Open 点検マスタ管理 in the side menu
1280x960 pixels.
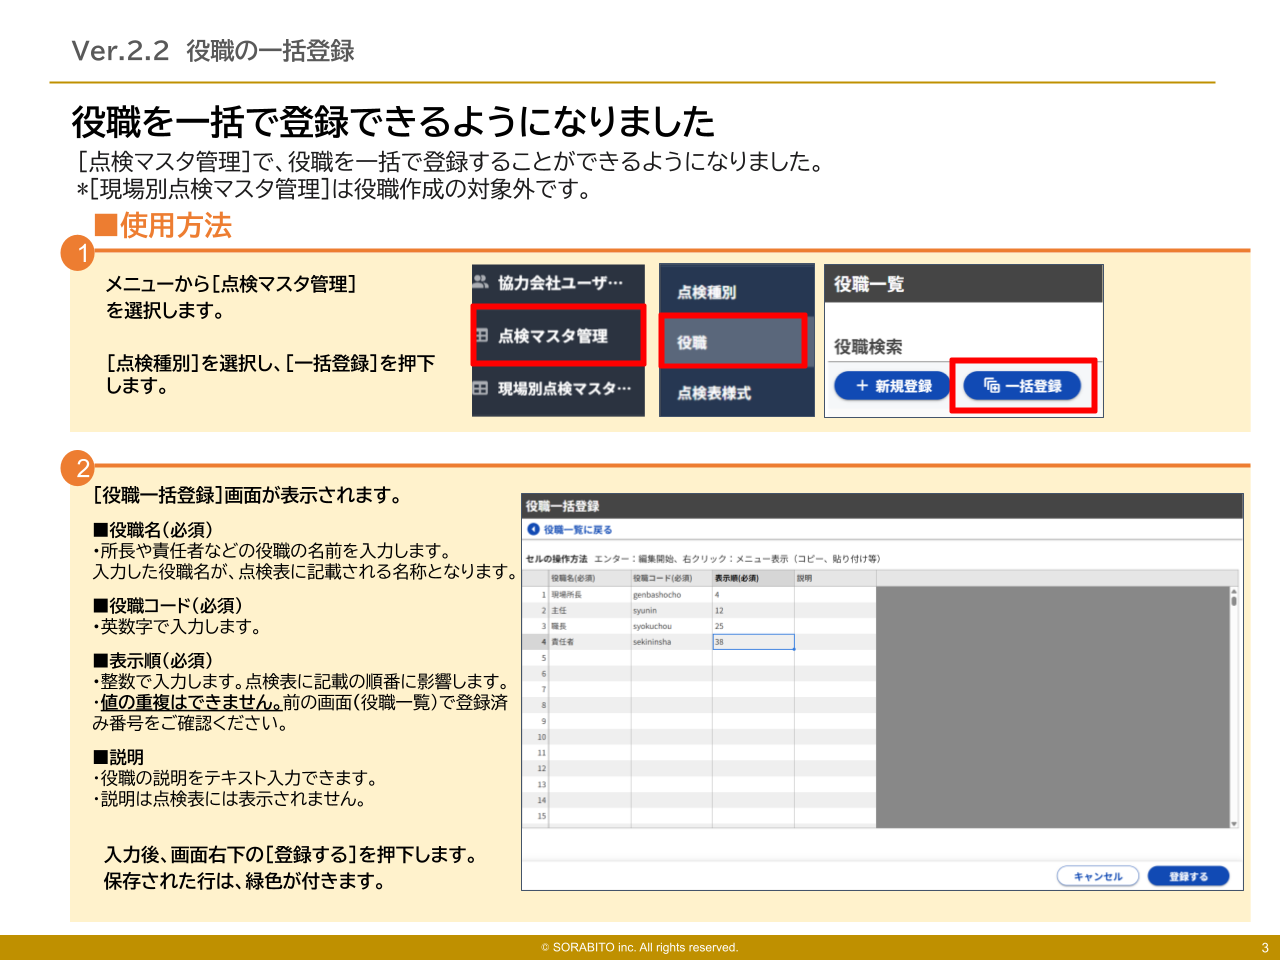click(552, 336)
